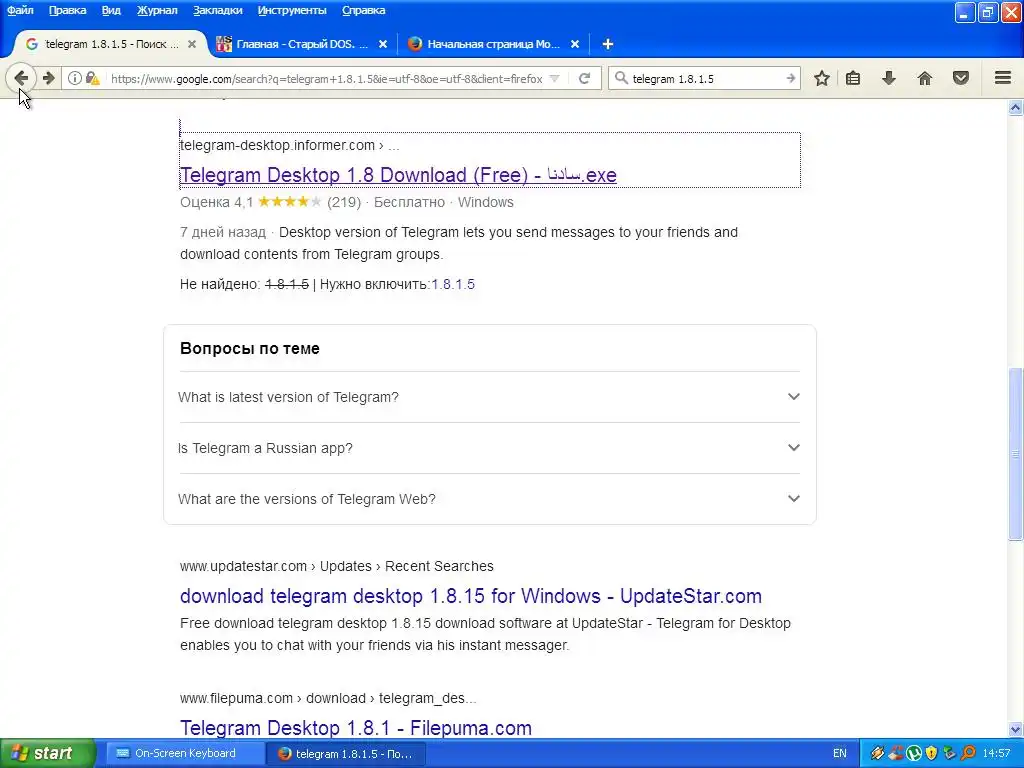Viewport: 1024px width, 768px height.
Task: Close the Начальная страница Mozilla tab
Action: tap(575, 44)
